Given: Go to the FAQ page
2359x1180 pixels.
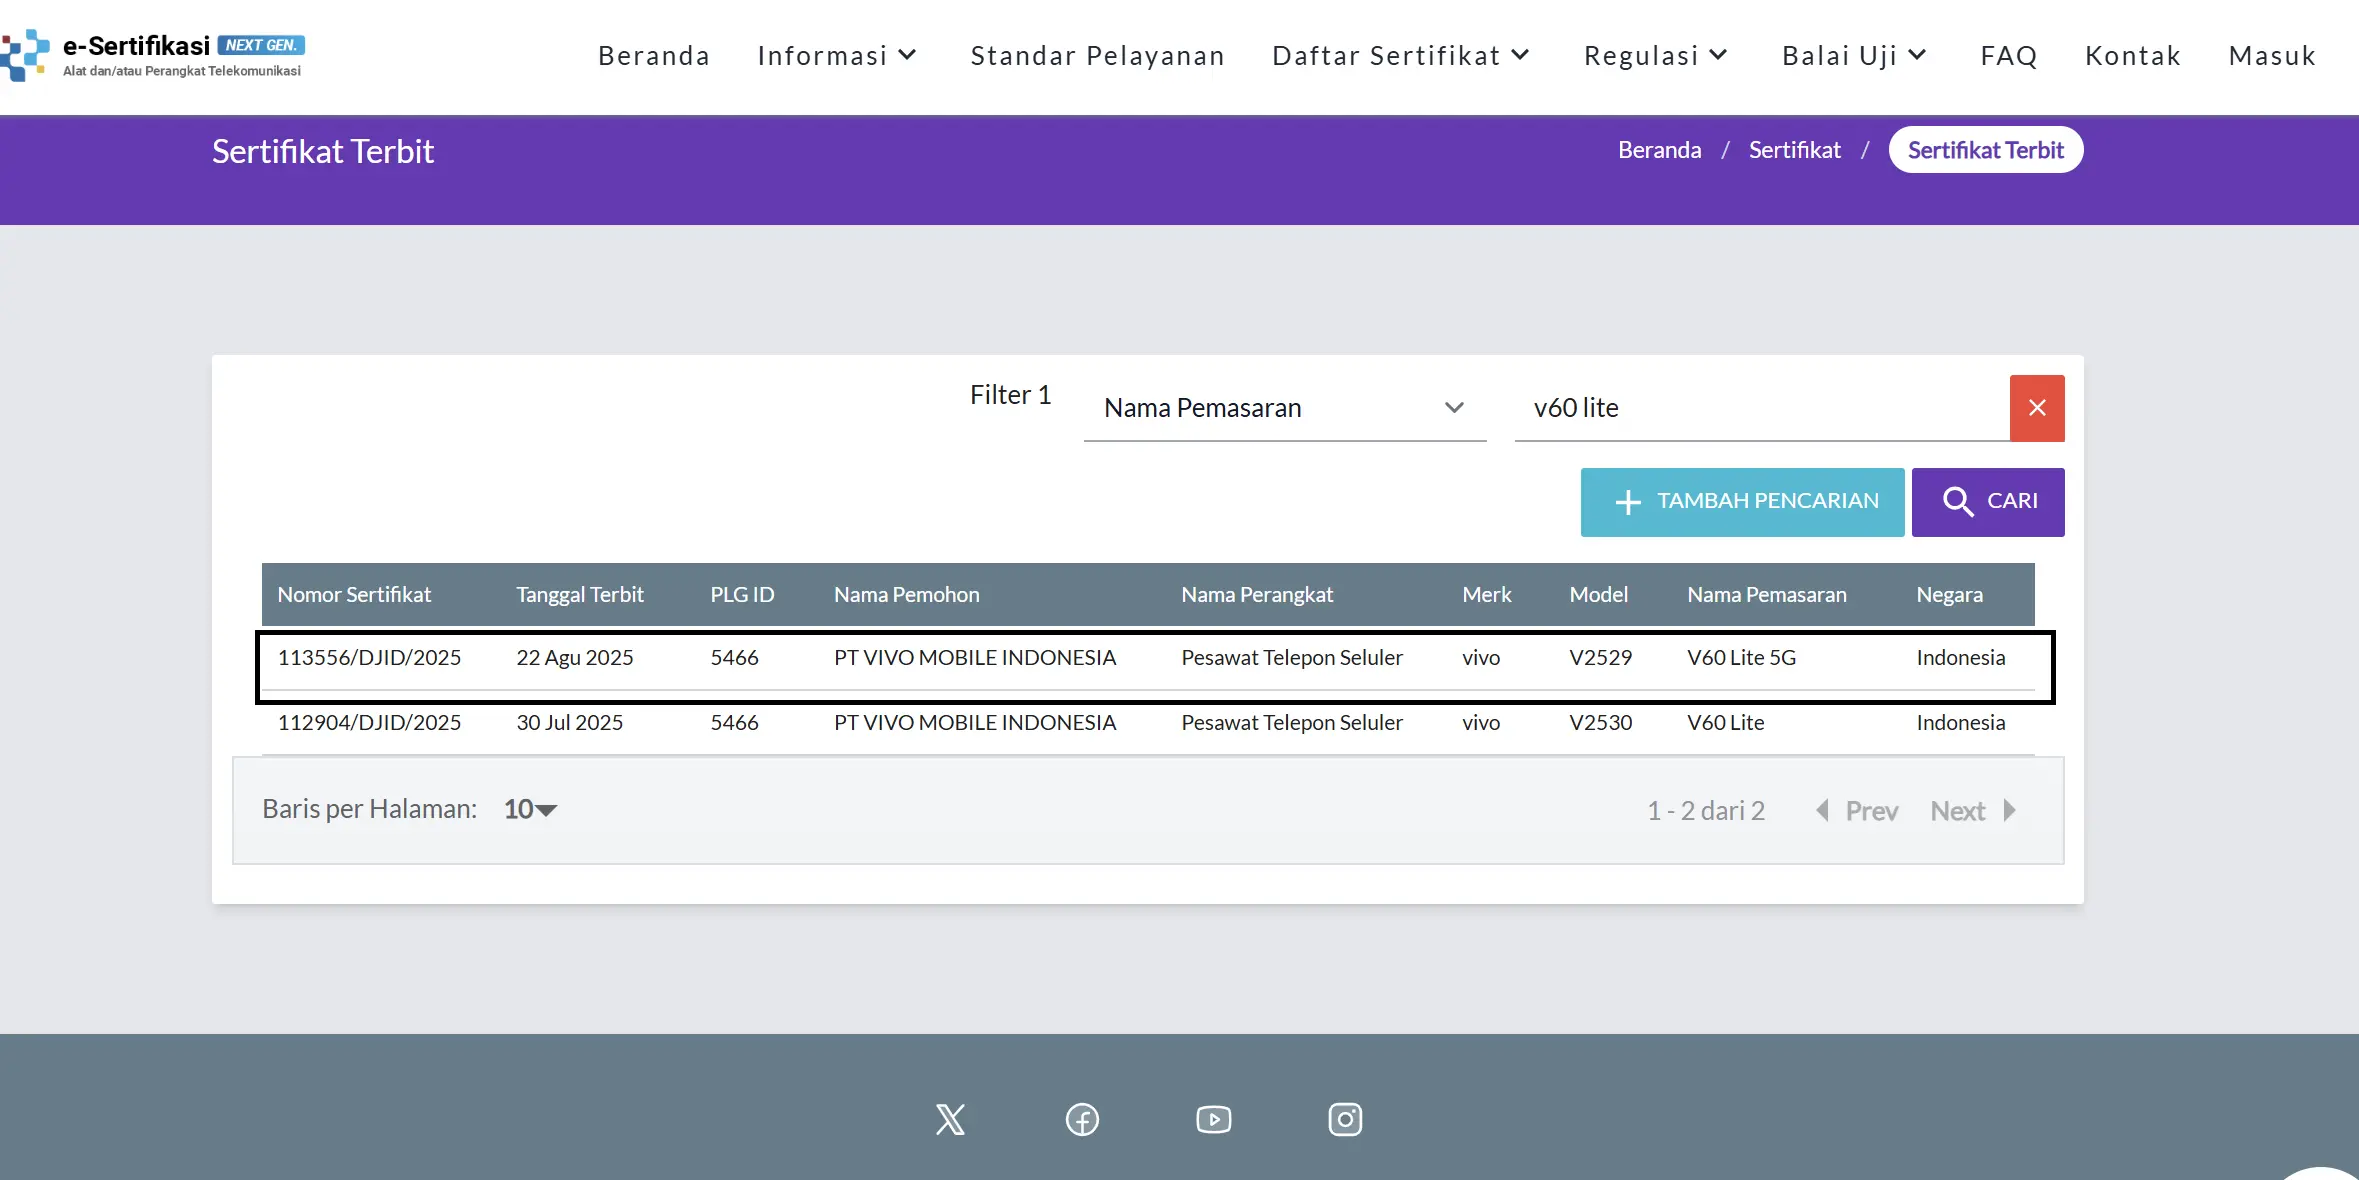Looking at the screenshot, I should [x=2008, y=56].
